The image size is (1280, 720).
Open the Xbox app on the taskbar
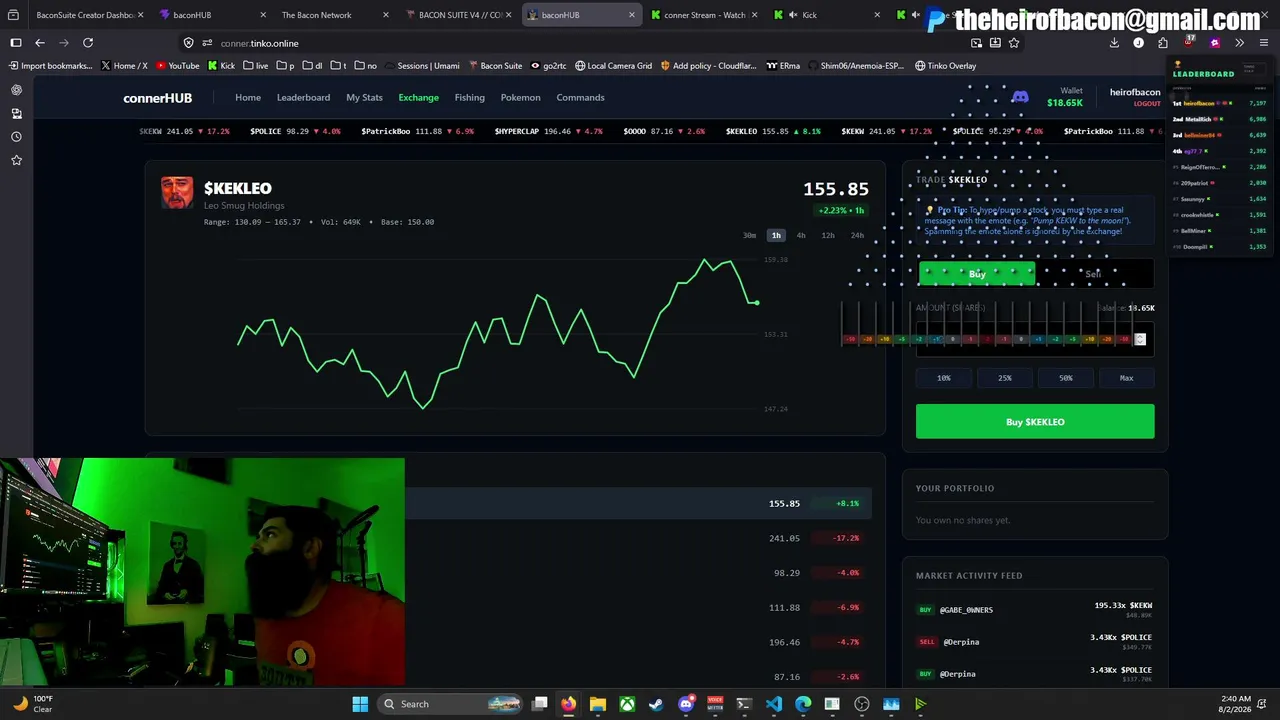point(627,704)
